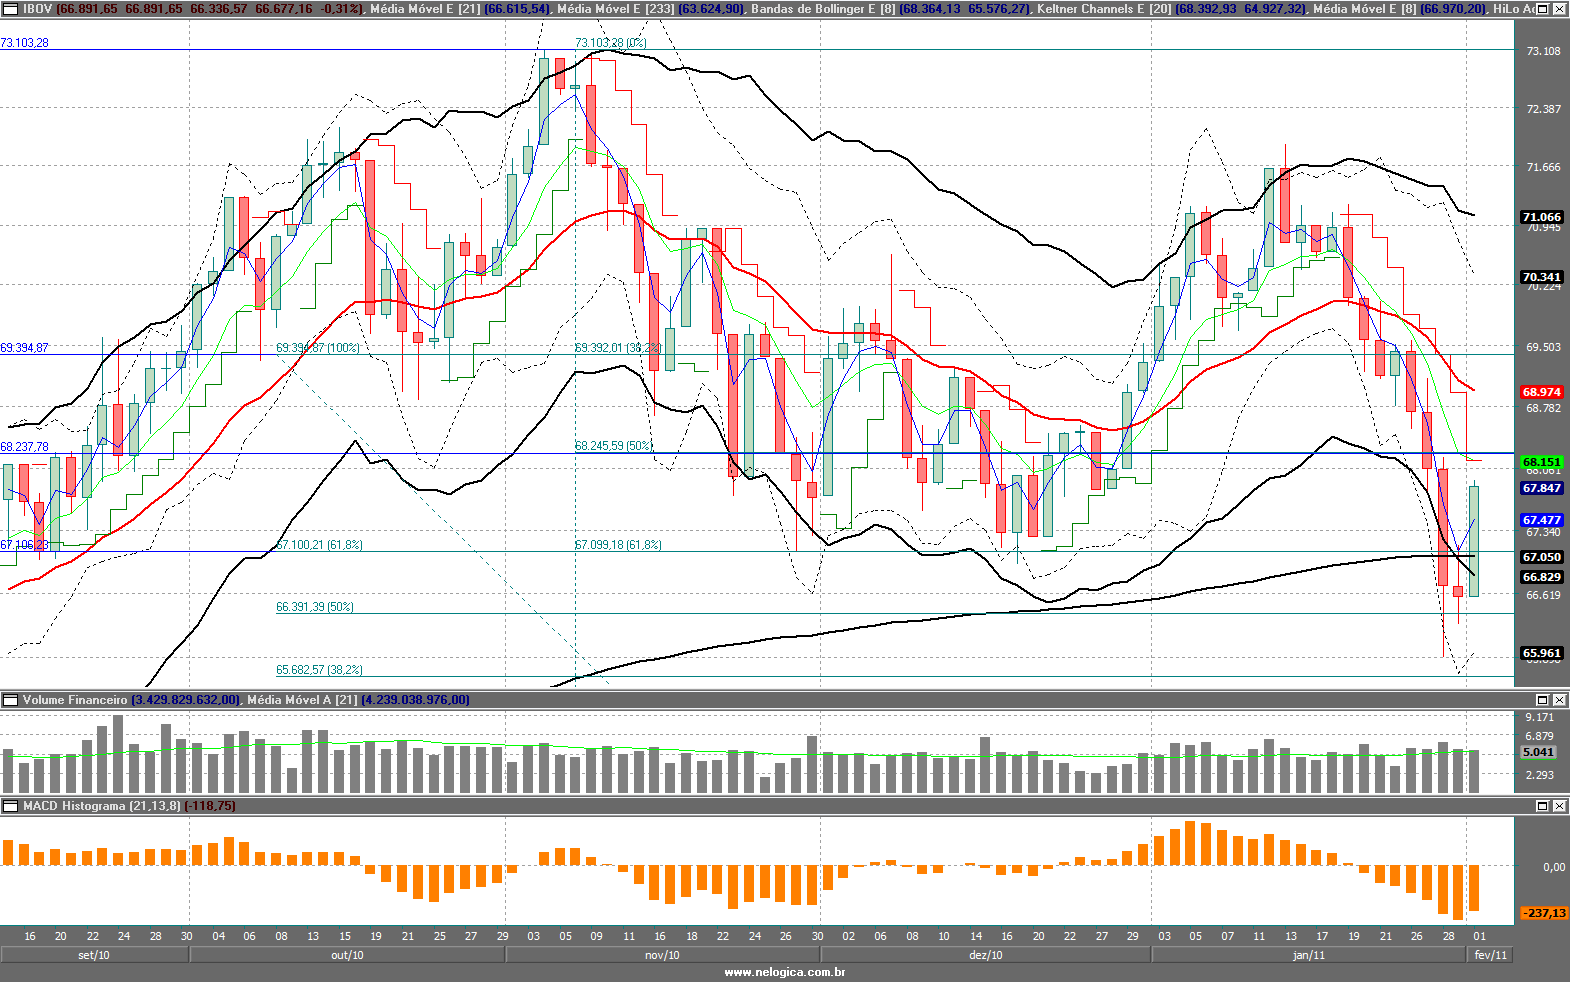Click the 65.961 price tag on axis
Screen dimensions: 1570x982
[1541, 653]
